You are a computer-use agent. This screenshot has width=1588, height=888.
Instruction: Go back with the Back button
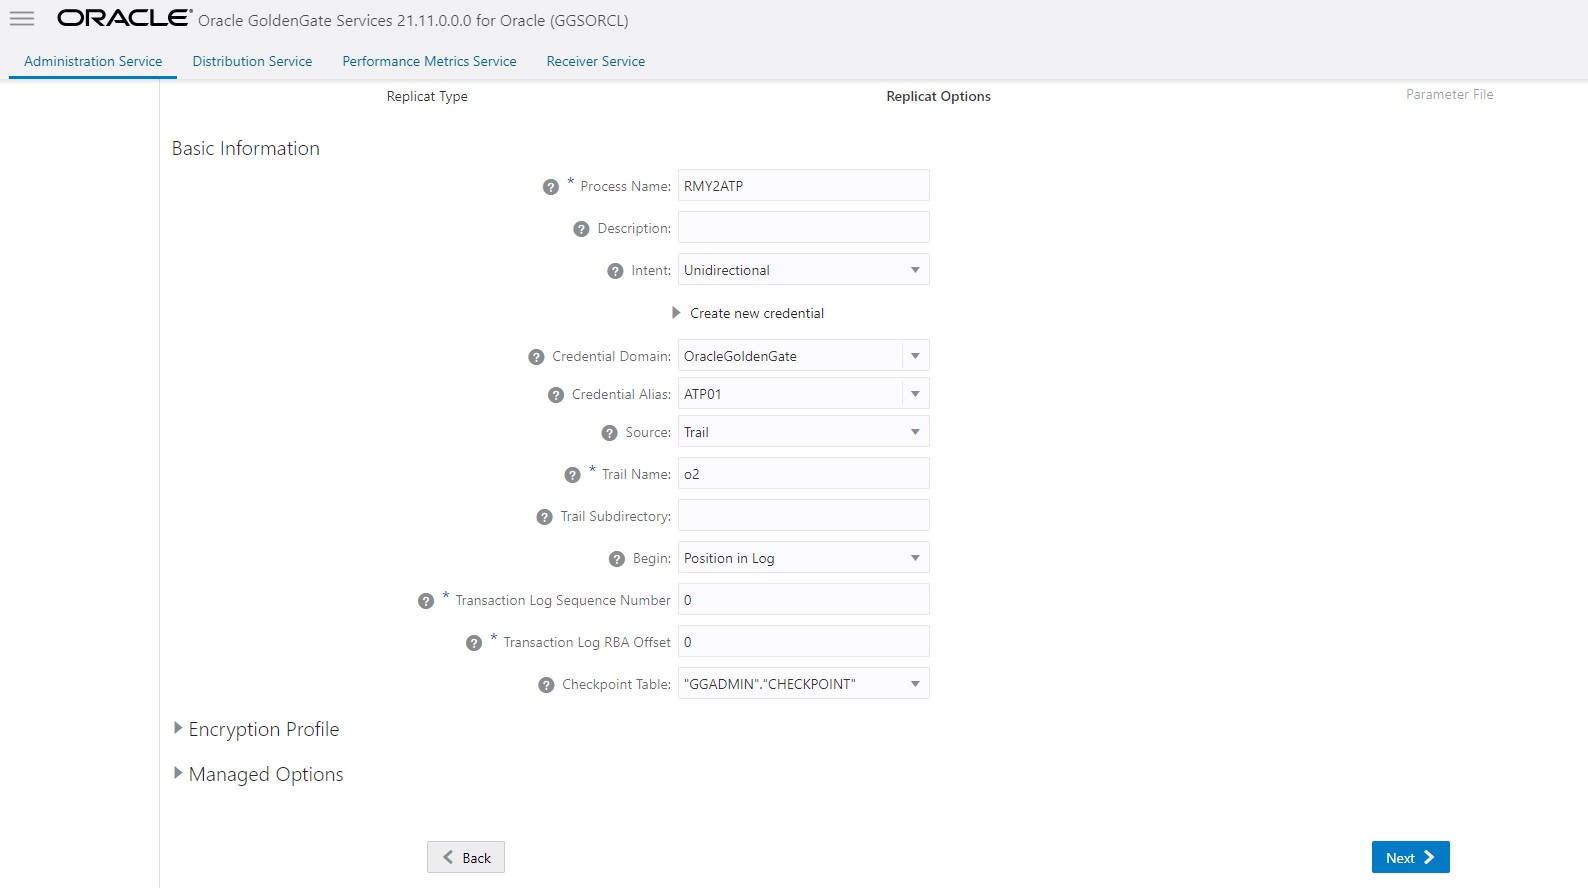click(466, 857)
